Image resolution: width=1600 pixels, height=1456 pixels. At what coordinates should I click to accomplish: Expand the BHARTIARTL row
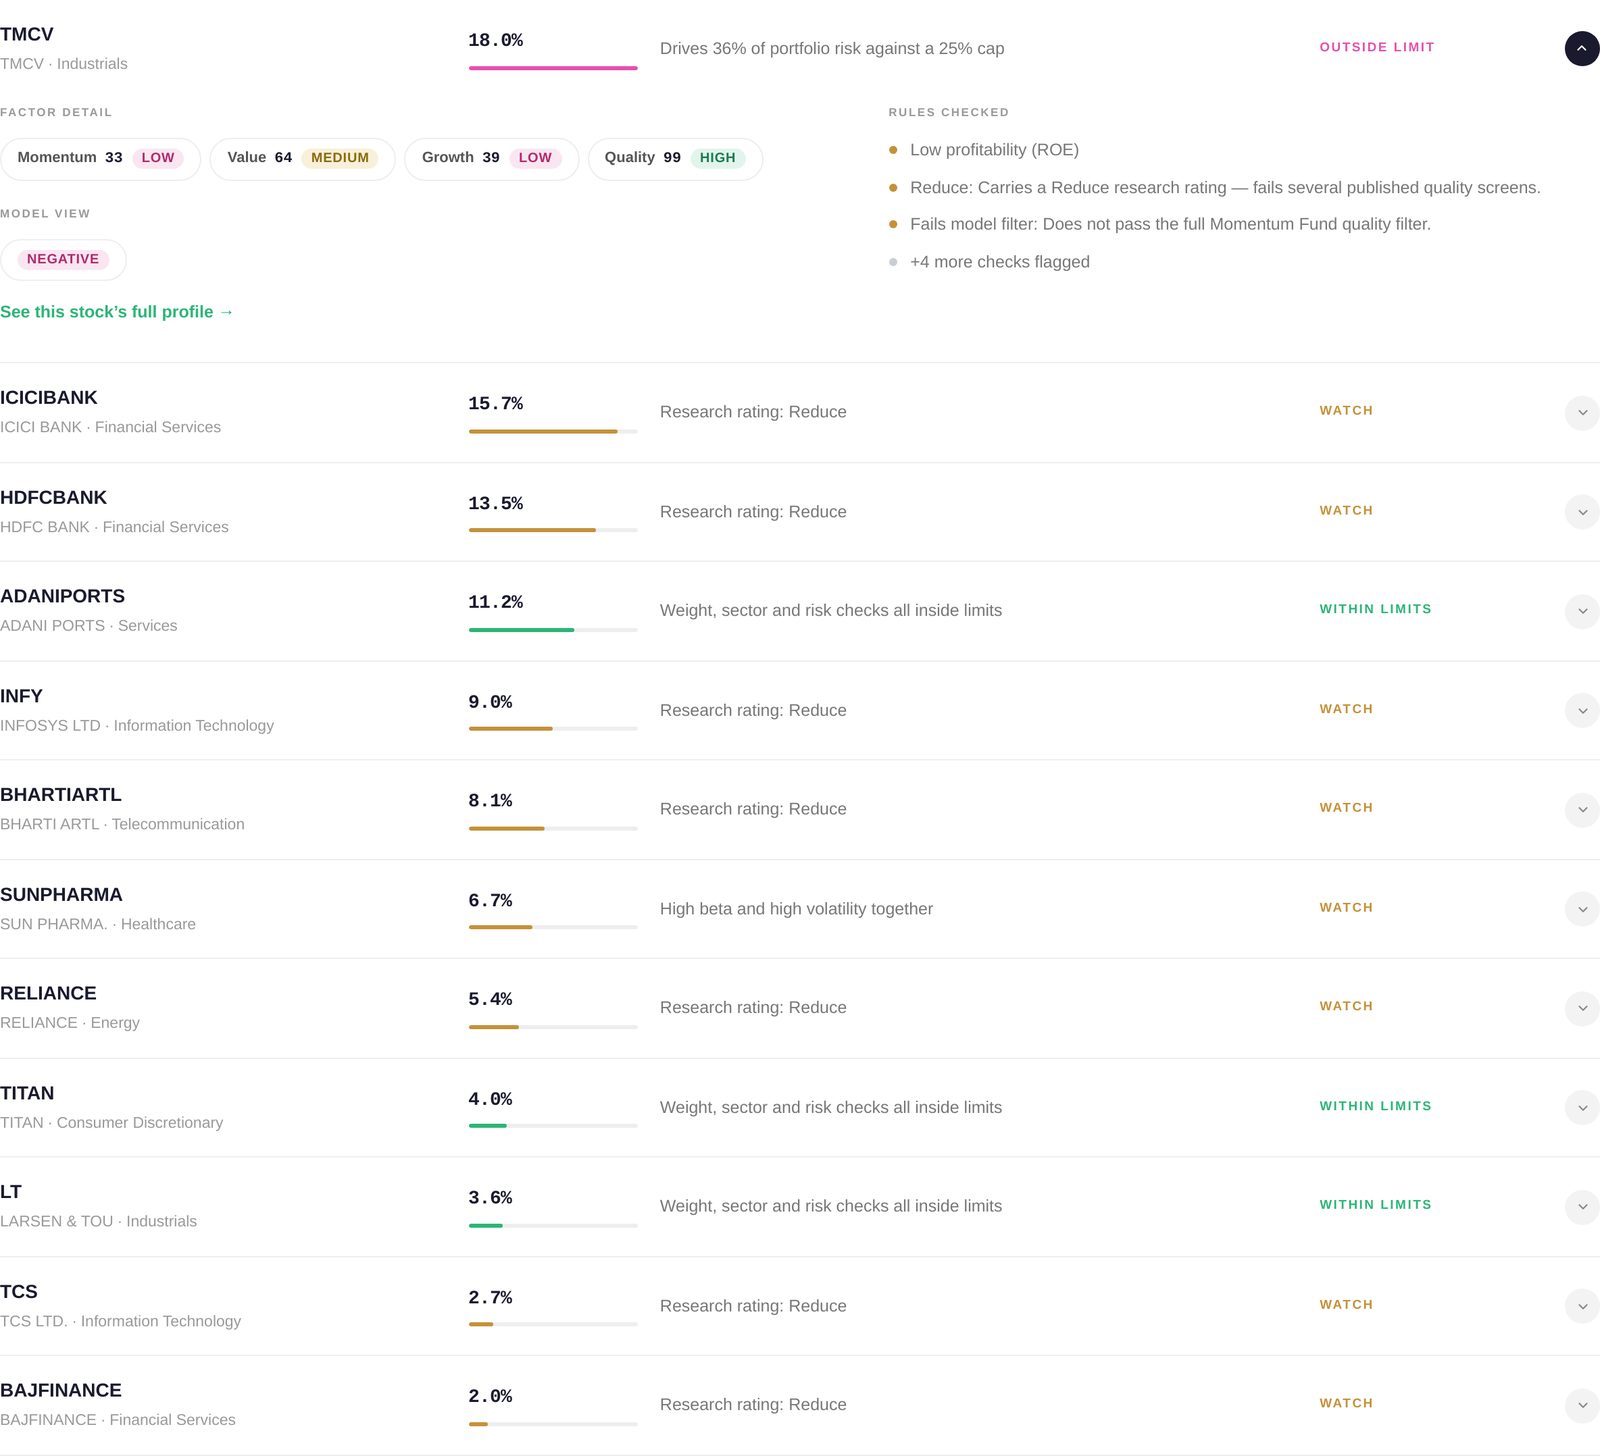point(1581,809)
